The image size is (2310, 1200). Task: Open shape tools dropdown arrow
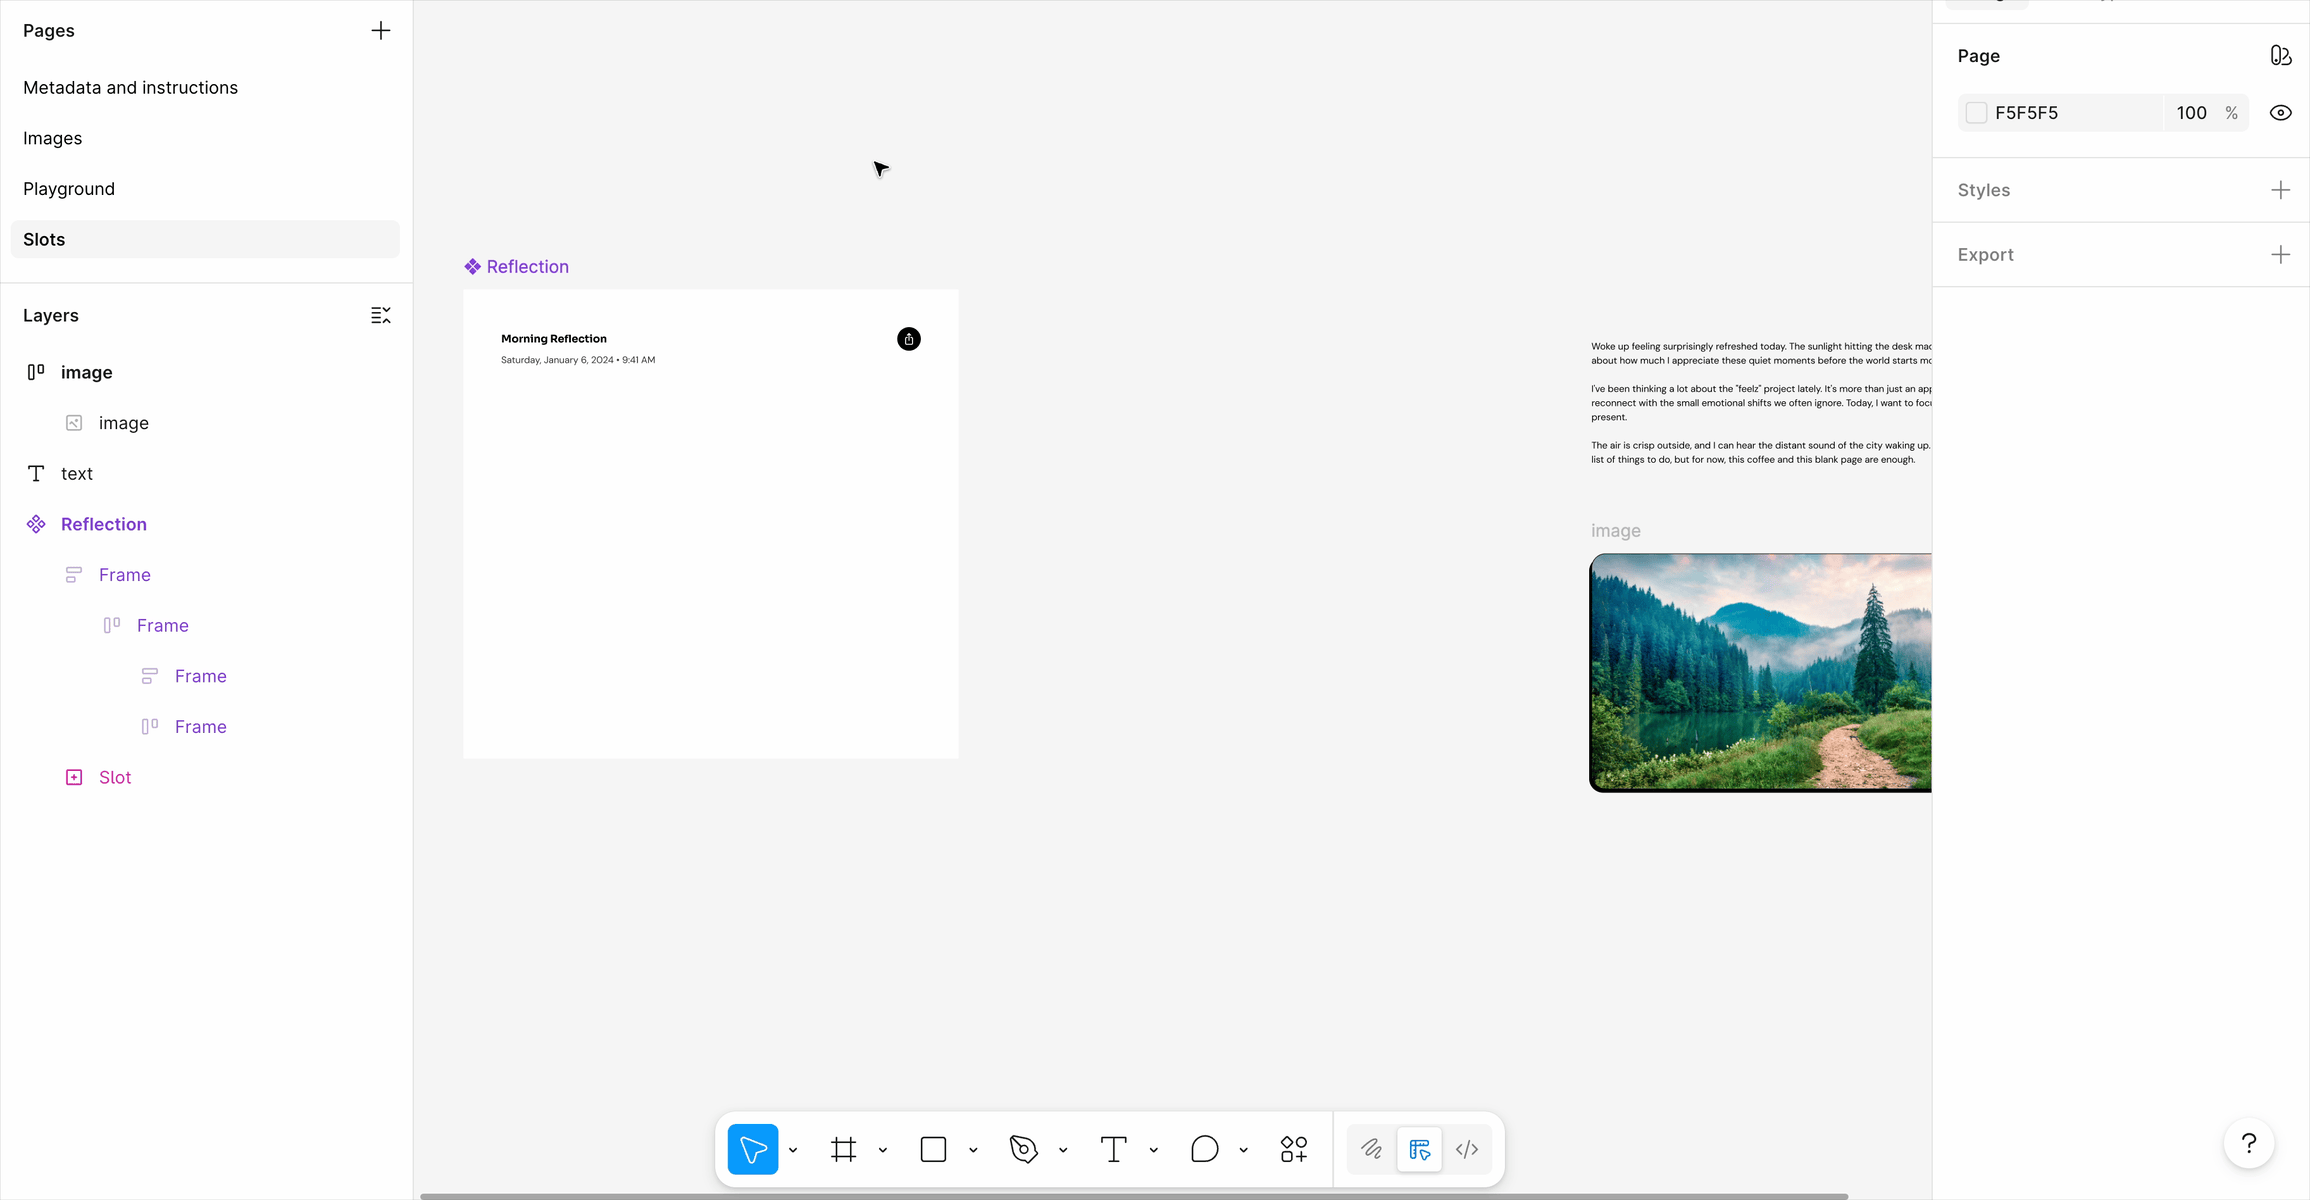tap(973, 1150)
